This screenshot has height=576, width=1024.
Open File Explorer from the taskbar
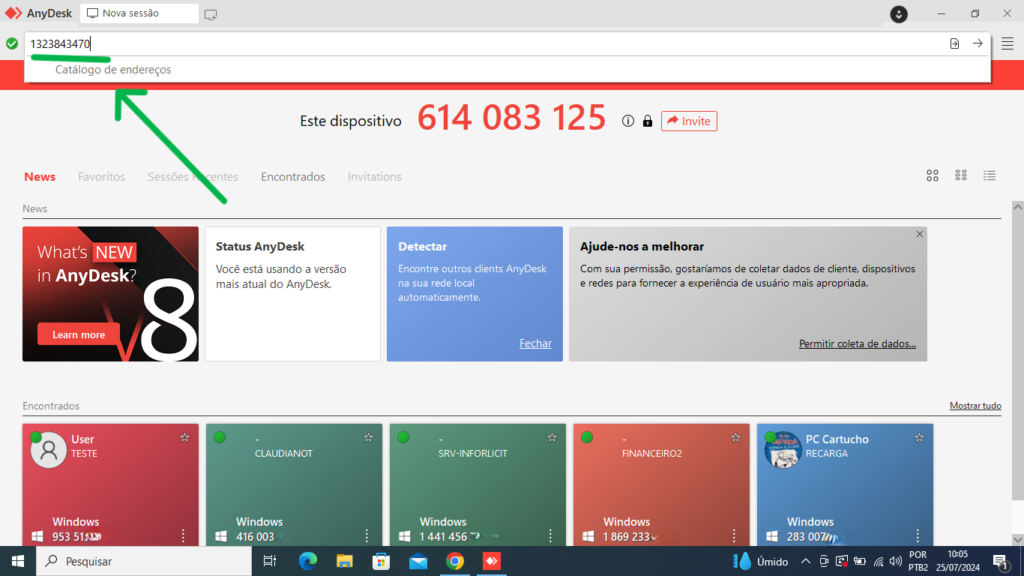pos(344,561)
